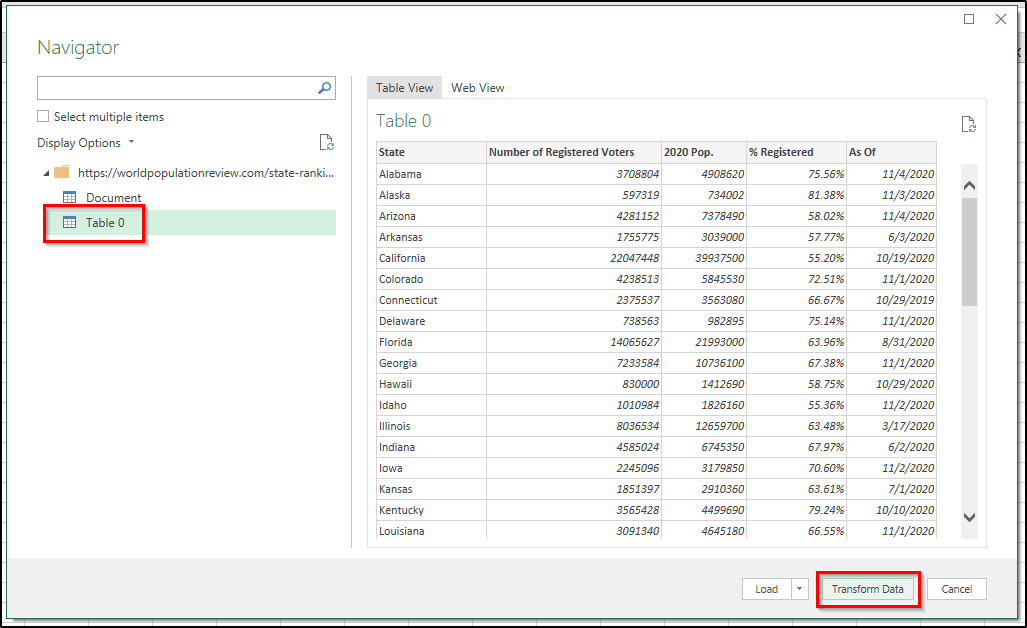Click the State column header

pos(431,152)
